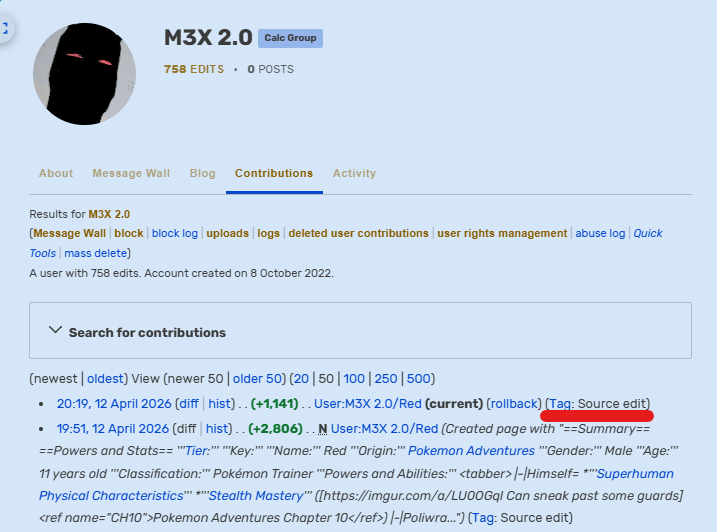Open user rights management link
This screenshot has height=532, width=717.
502,233
